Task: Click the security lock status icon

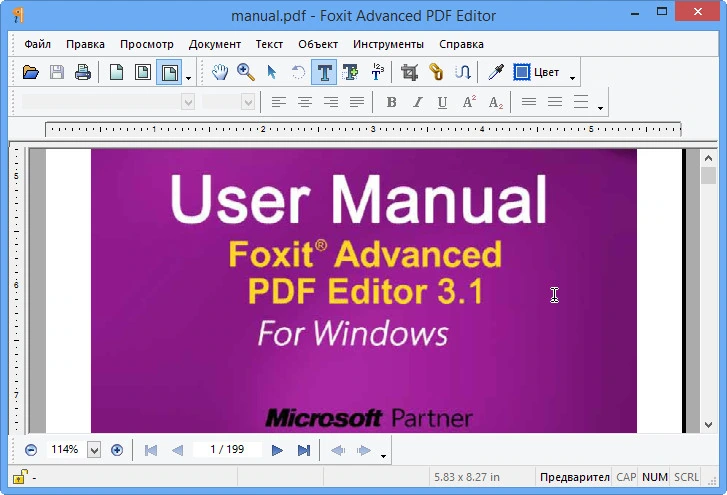Action: pyautogui.click(x=19, y=477)
